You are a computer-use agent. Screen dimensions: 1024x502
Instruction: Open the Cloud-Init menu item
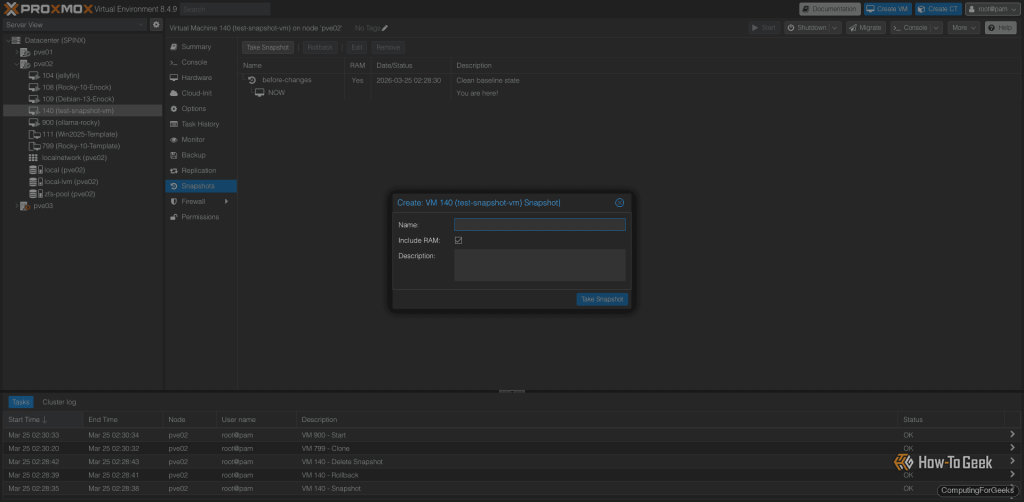click(x=201, y=93)
